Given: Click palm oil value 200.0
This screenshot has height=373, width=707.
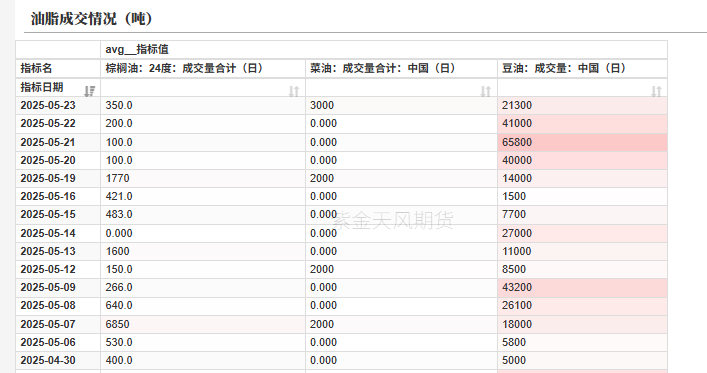Looking at the screenshot, I should tap(119, 124).
